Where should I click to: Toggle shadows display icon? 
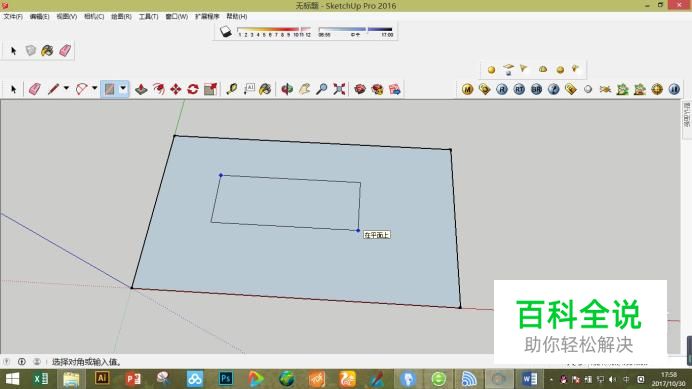pos(226,32)
